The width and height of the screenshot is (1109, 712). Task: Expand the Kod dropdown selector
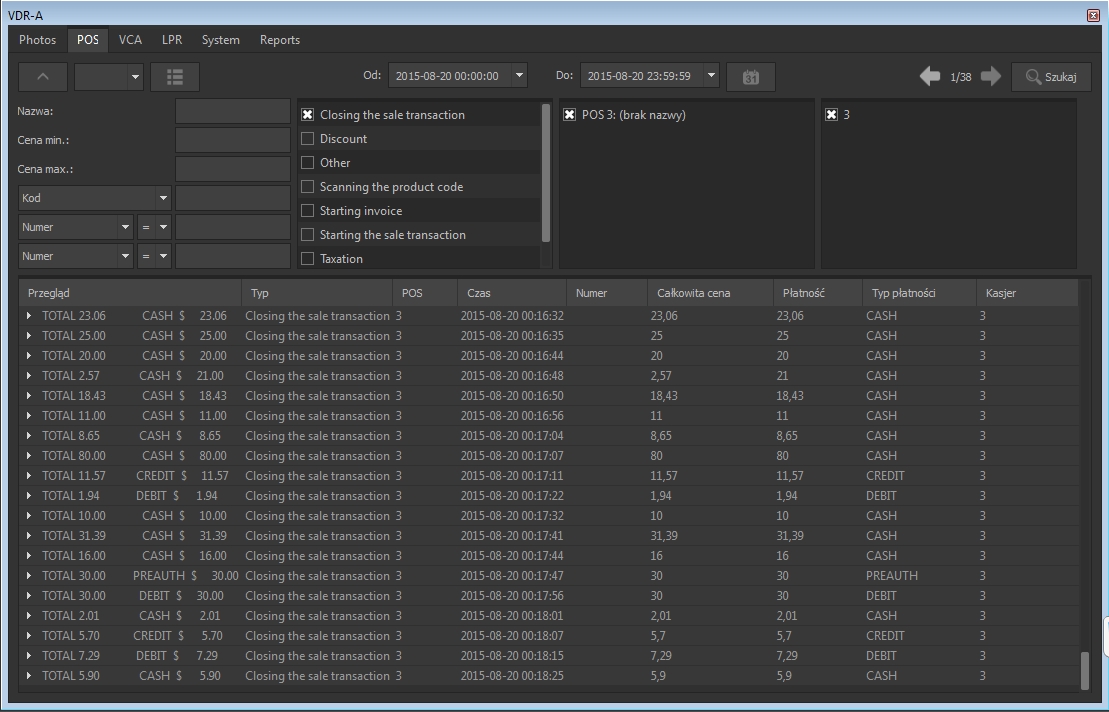tap(163, 198)
